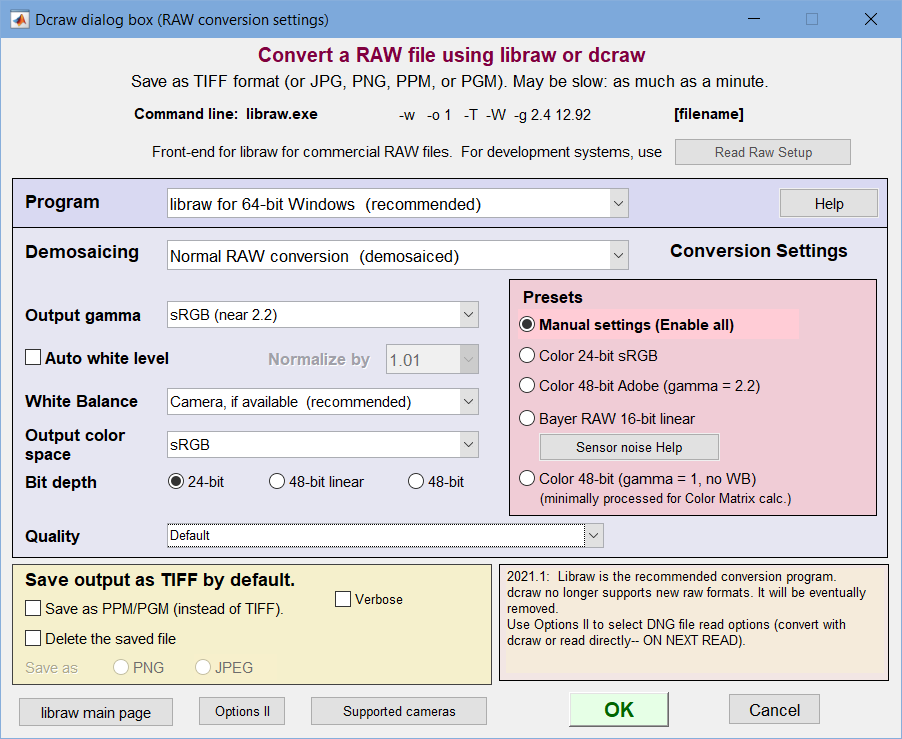The image size is (902, 739).
Task: Open Sensor noise Help
Action: pyautogui.click(x=629, y=447)
